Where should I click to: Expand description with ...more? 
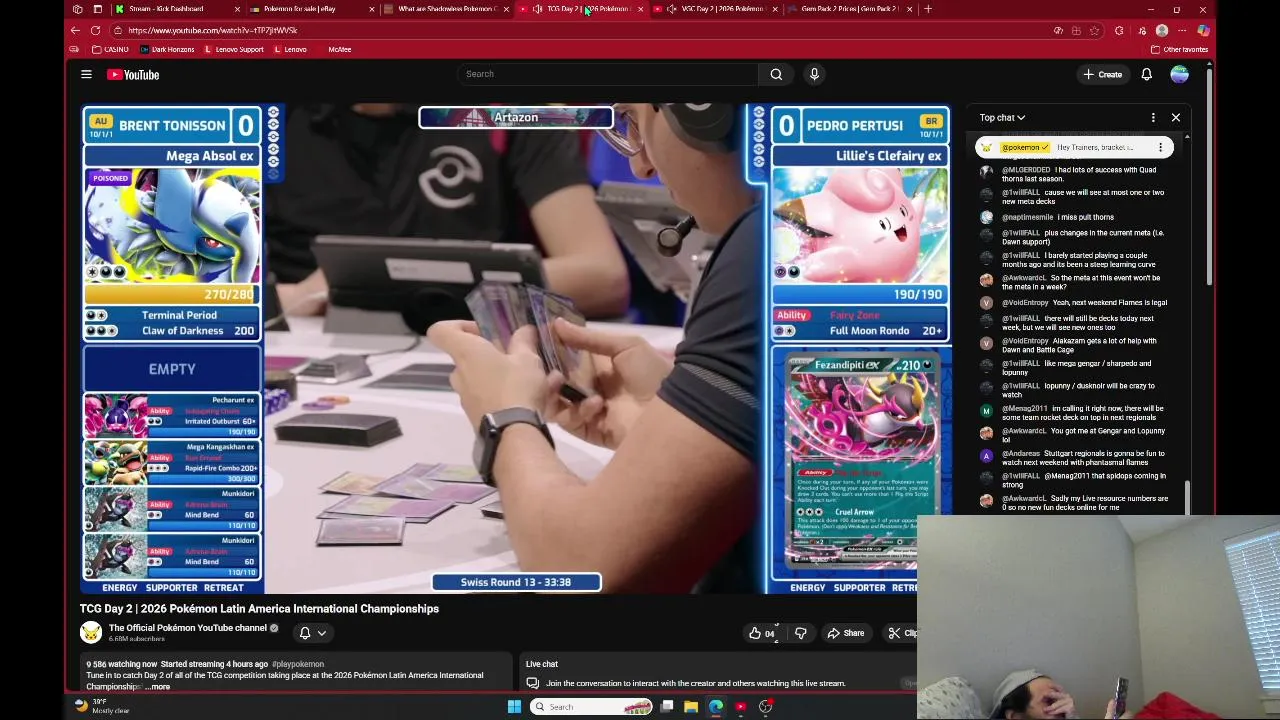click(x=157, y=687)
